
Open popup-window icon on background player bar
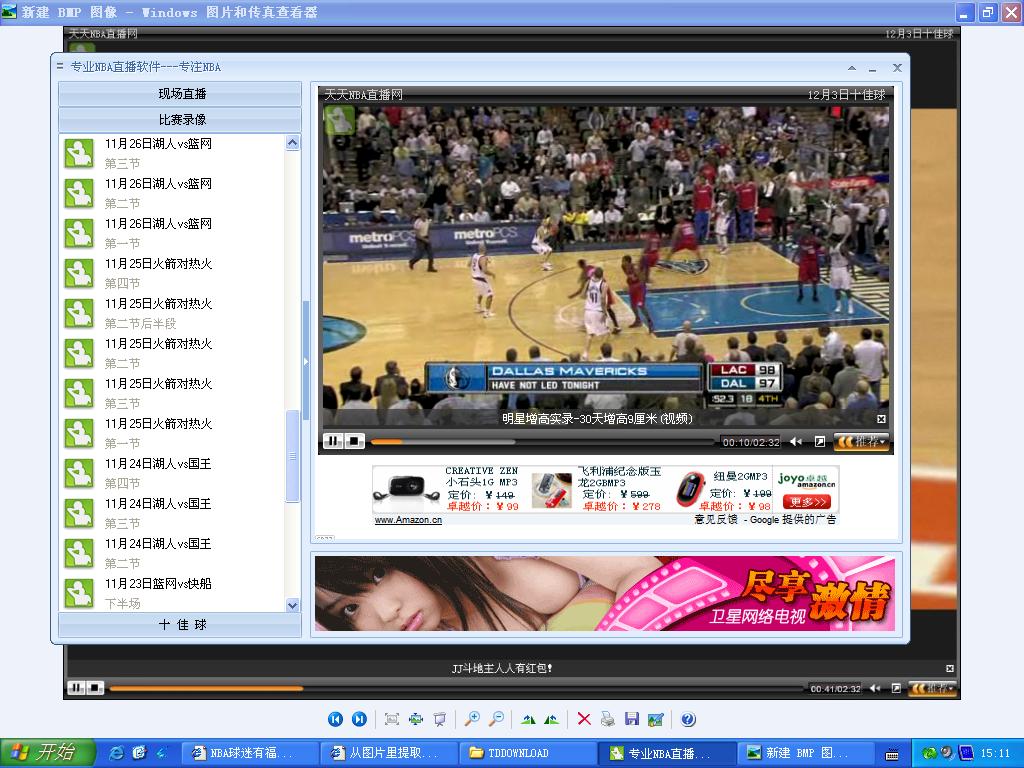[897, 688]
